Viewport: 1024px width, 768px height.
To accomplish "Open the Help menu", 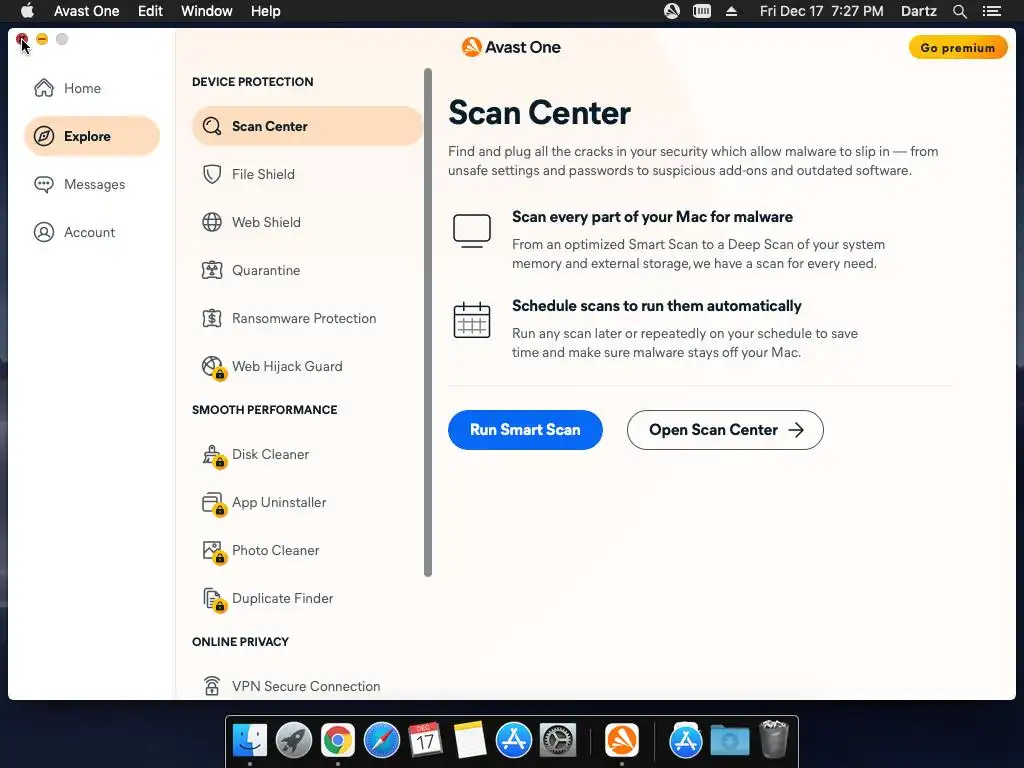I will coord(265,11).
